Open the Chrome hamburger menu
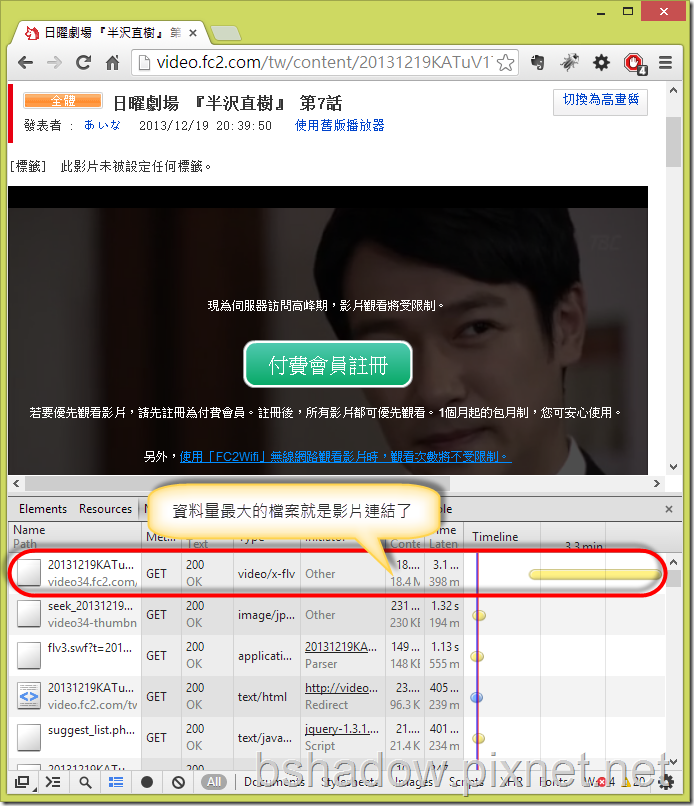The height and width of the screenshot is (806, 694). tap(666, 63)
